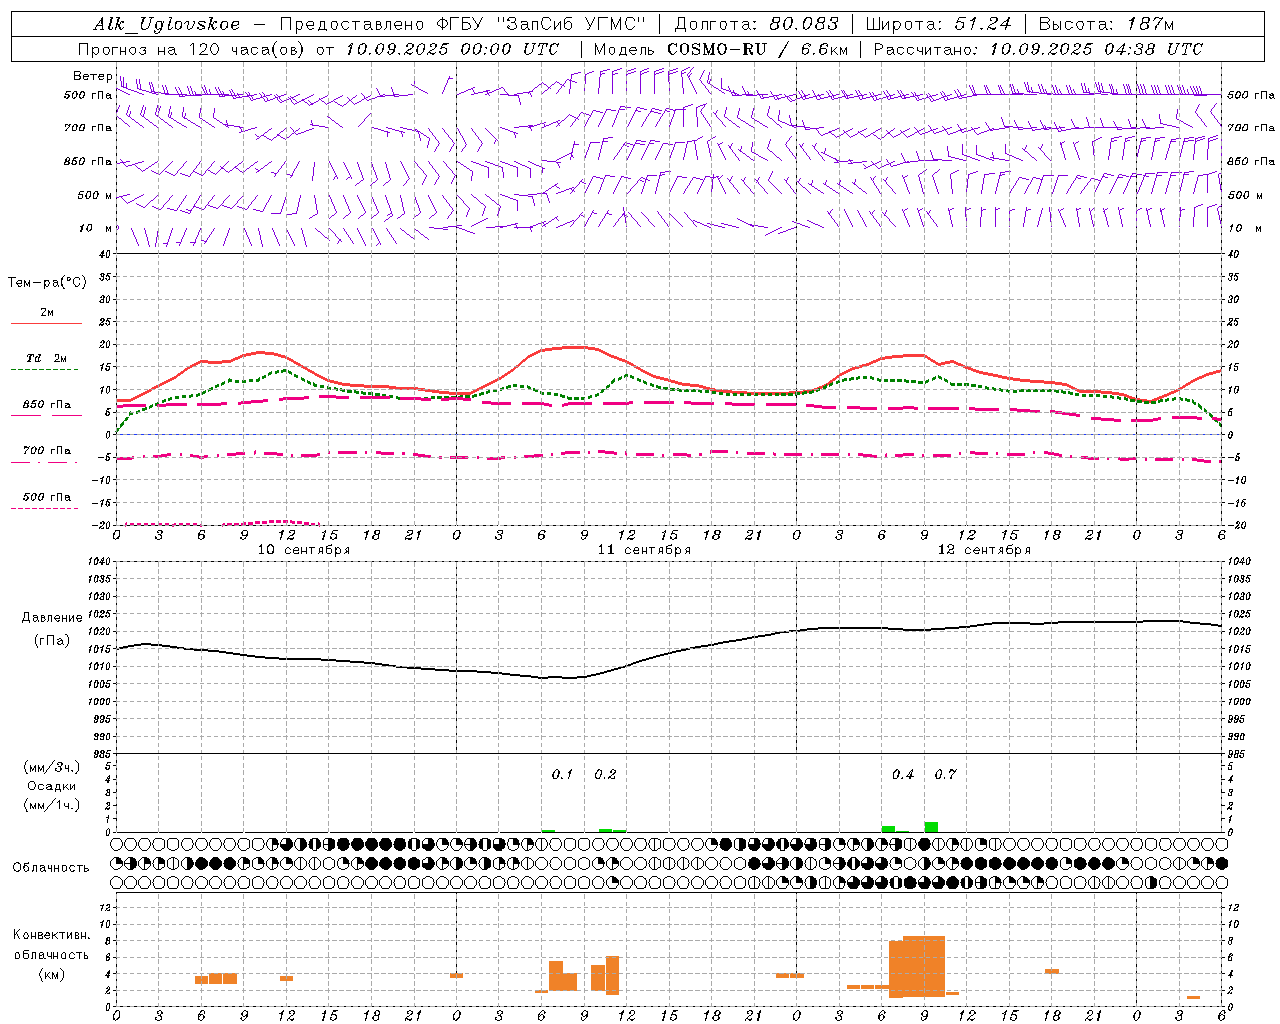Screen dimensions: 1280x1024
Task: Click the '(мм/3ч.)' units label
Action: (x=51, y=768)
